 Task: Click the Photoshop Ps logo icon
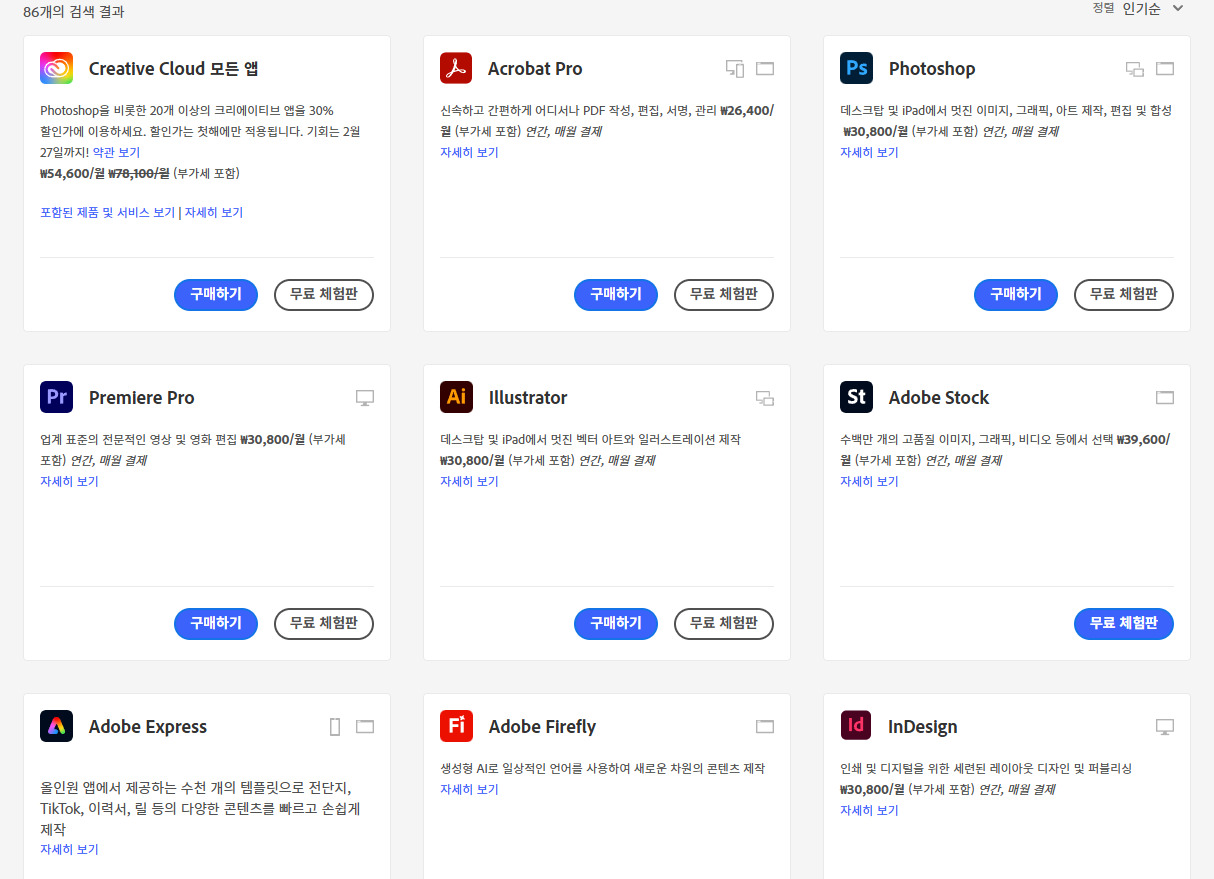pos(856,68)
